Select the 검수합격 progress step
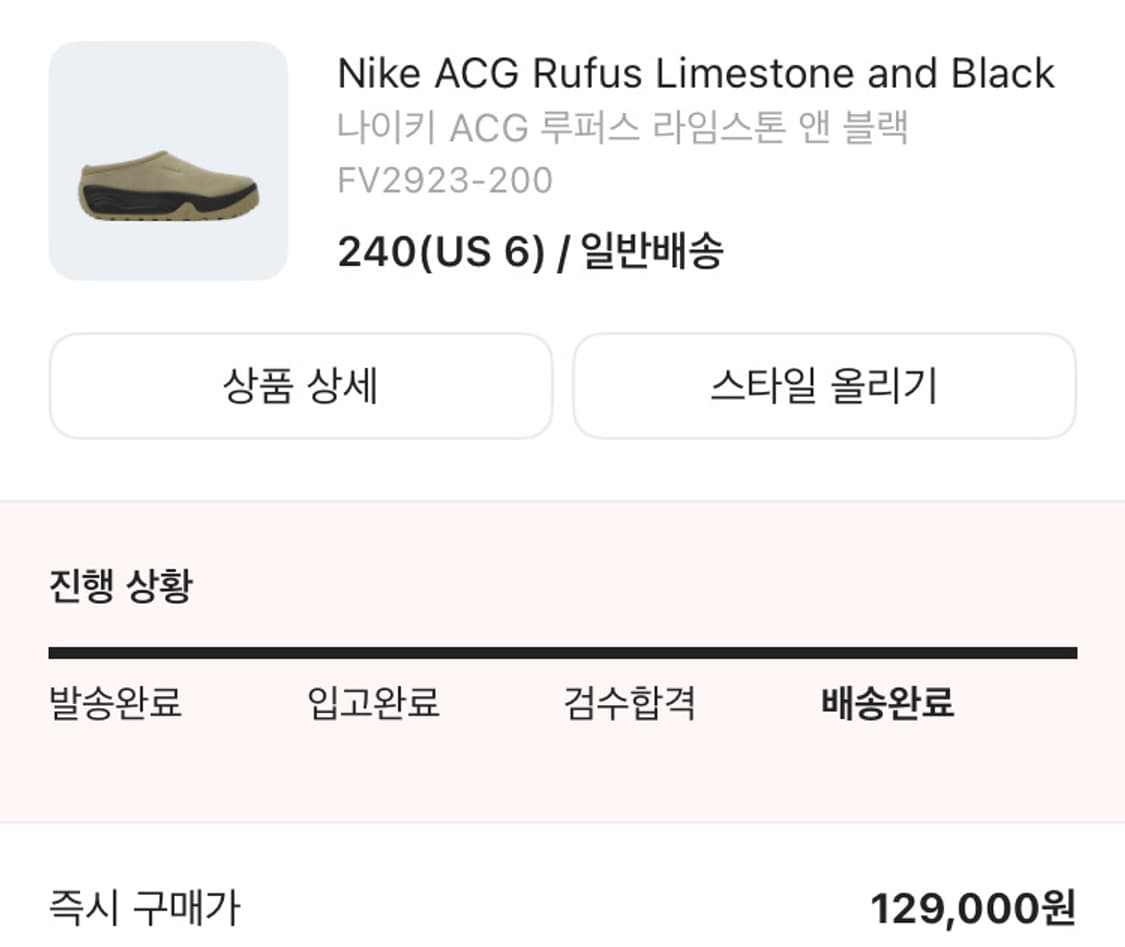Image resolution: width=1125 pixels, height=947 pixels. click(628, 706)
